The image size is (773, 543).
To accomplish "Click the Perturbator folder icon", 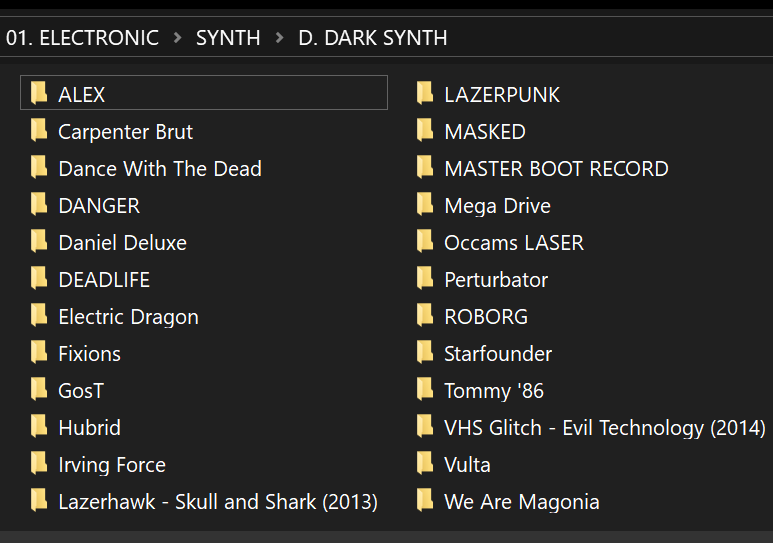I will (424, 278).
